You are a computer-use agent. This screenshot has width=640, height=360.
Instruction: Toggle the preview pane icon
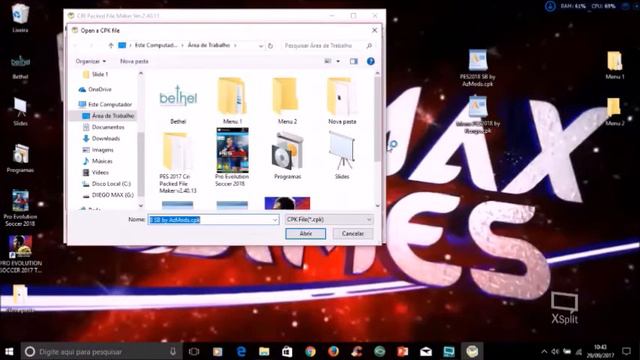tap(353, 61)
